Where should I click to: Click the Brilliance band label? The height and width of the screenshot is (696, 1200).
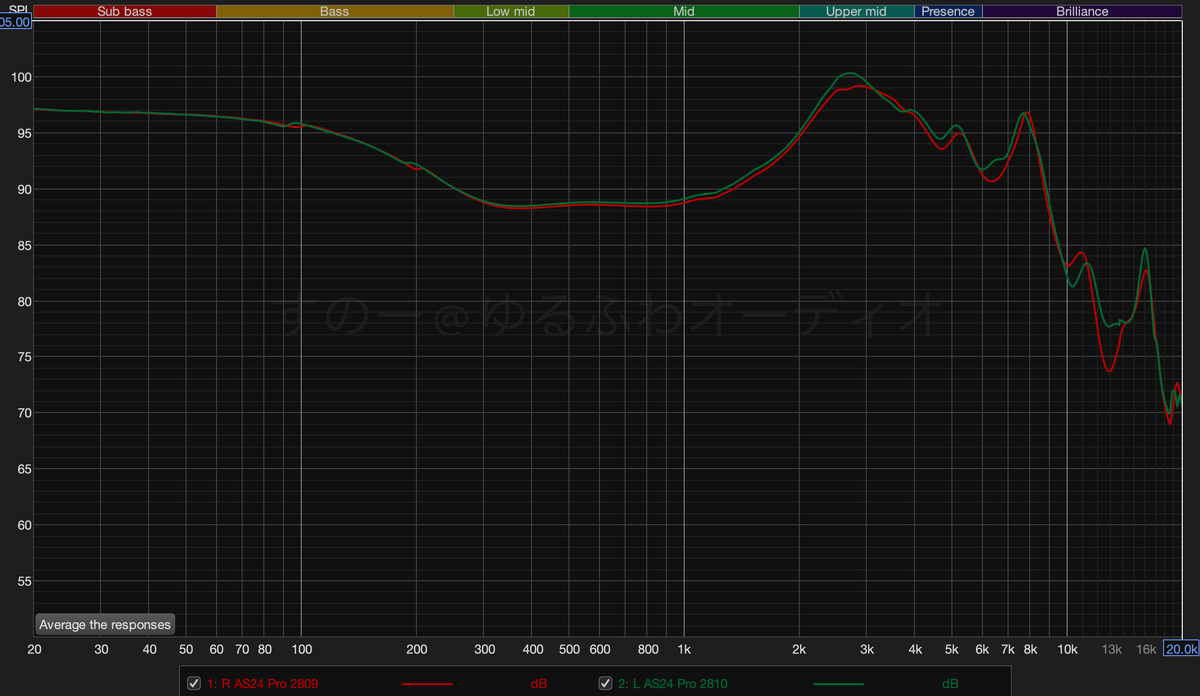1082,12
